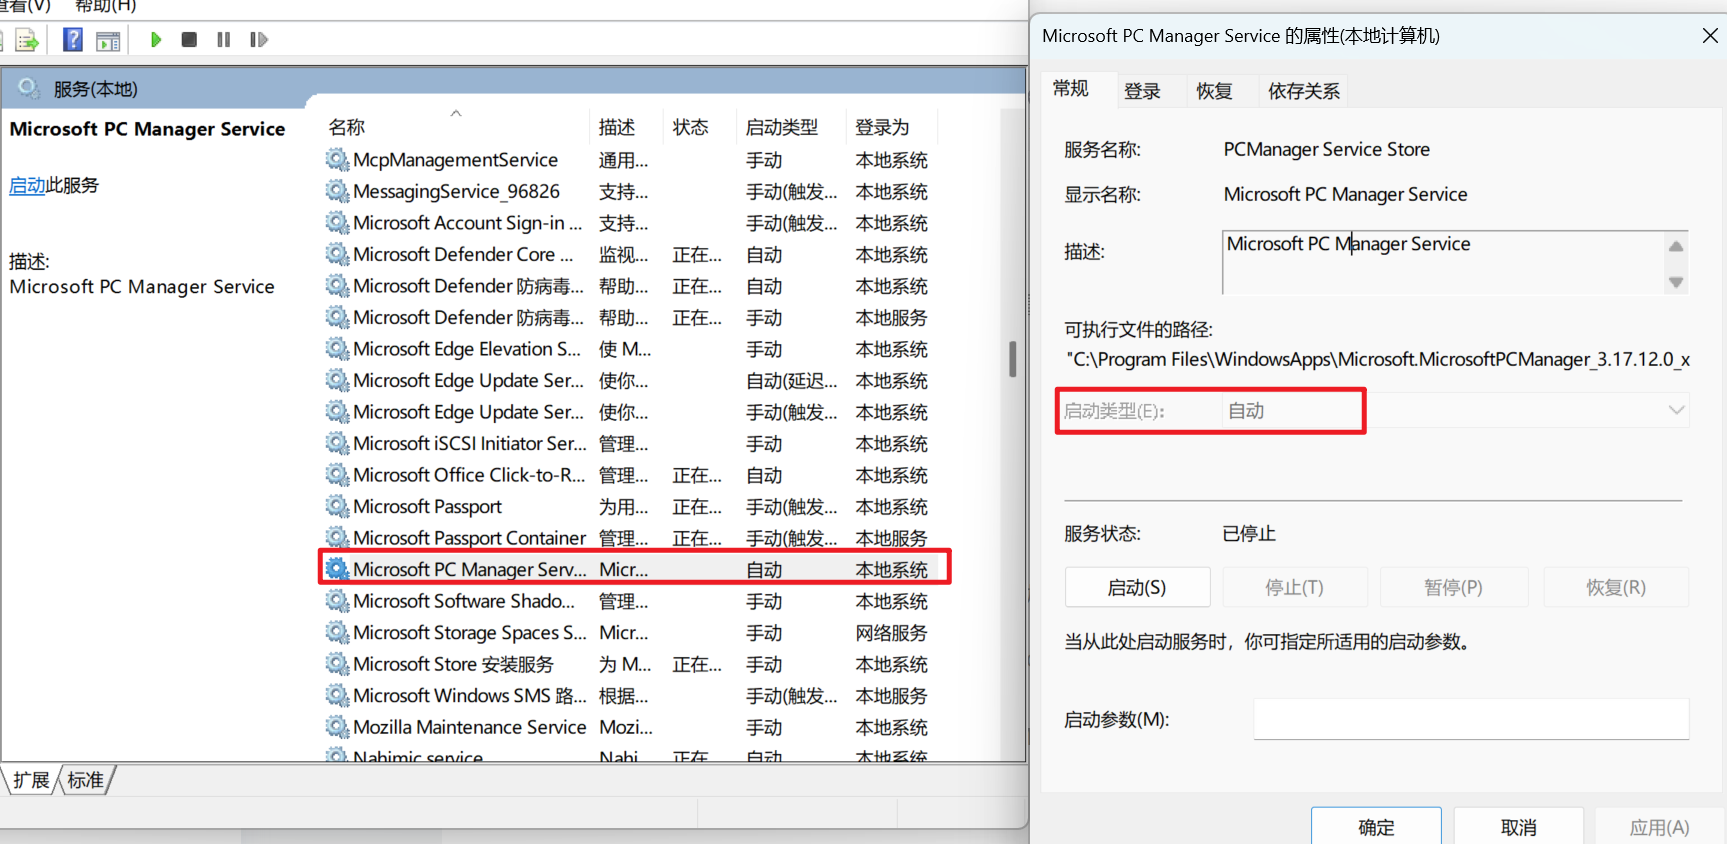
Task: Click the 服务(本地) header label
Action: [95, 89]
